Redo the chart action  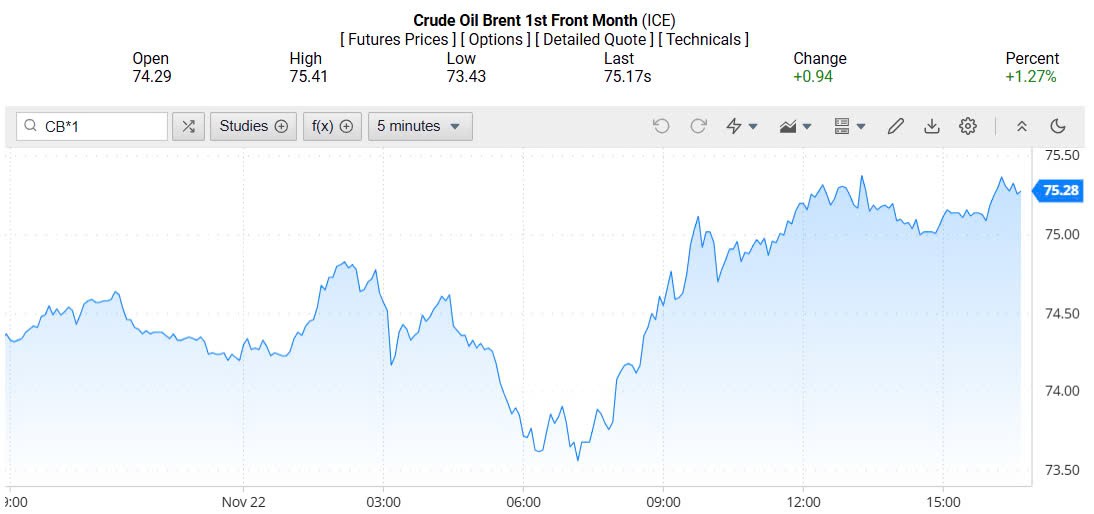[x=699, y=126]
